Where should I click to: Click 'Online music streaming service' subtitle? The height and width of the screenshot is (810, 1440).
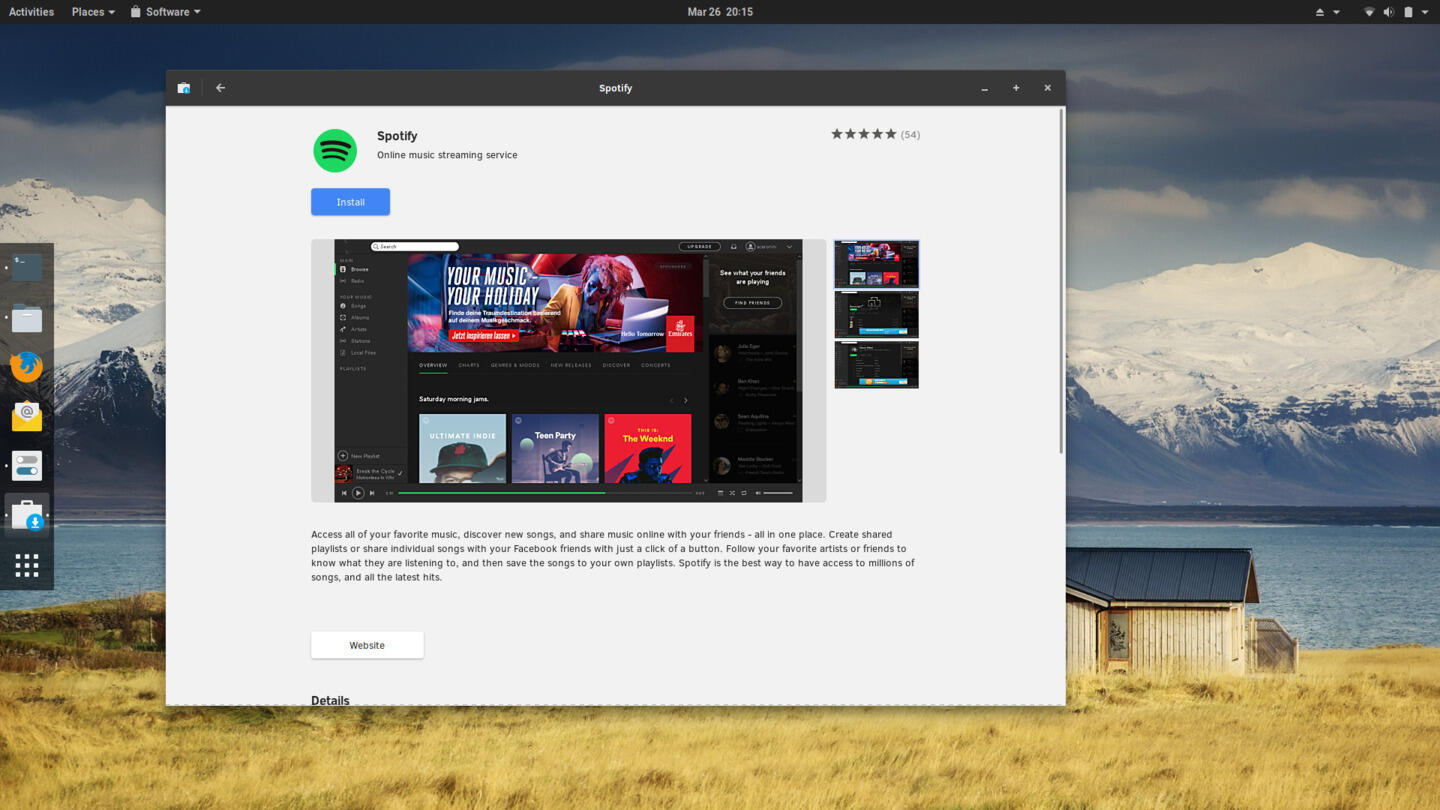click(x=447, y=155)
